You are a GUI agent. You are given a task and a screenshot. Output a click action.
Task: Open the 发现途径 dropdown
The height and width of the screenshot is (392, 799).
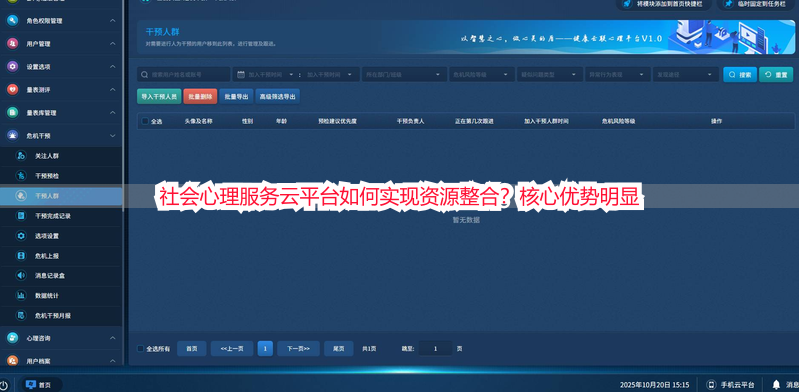(686, 74)
